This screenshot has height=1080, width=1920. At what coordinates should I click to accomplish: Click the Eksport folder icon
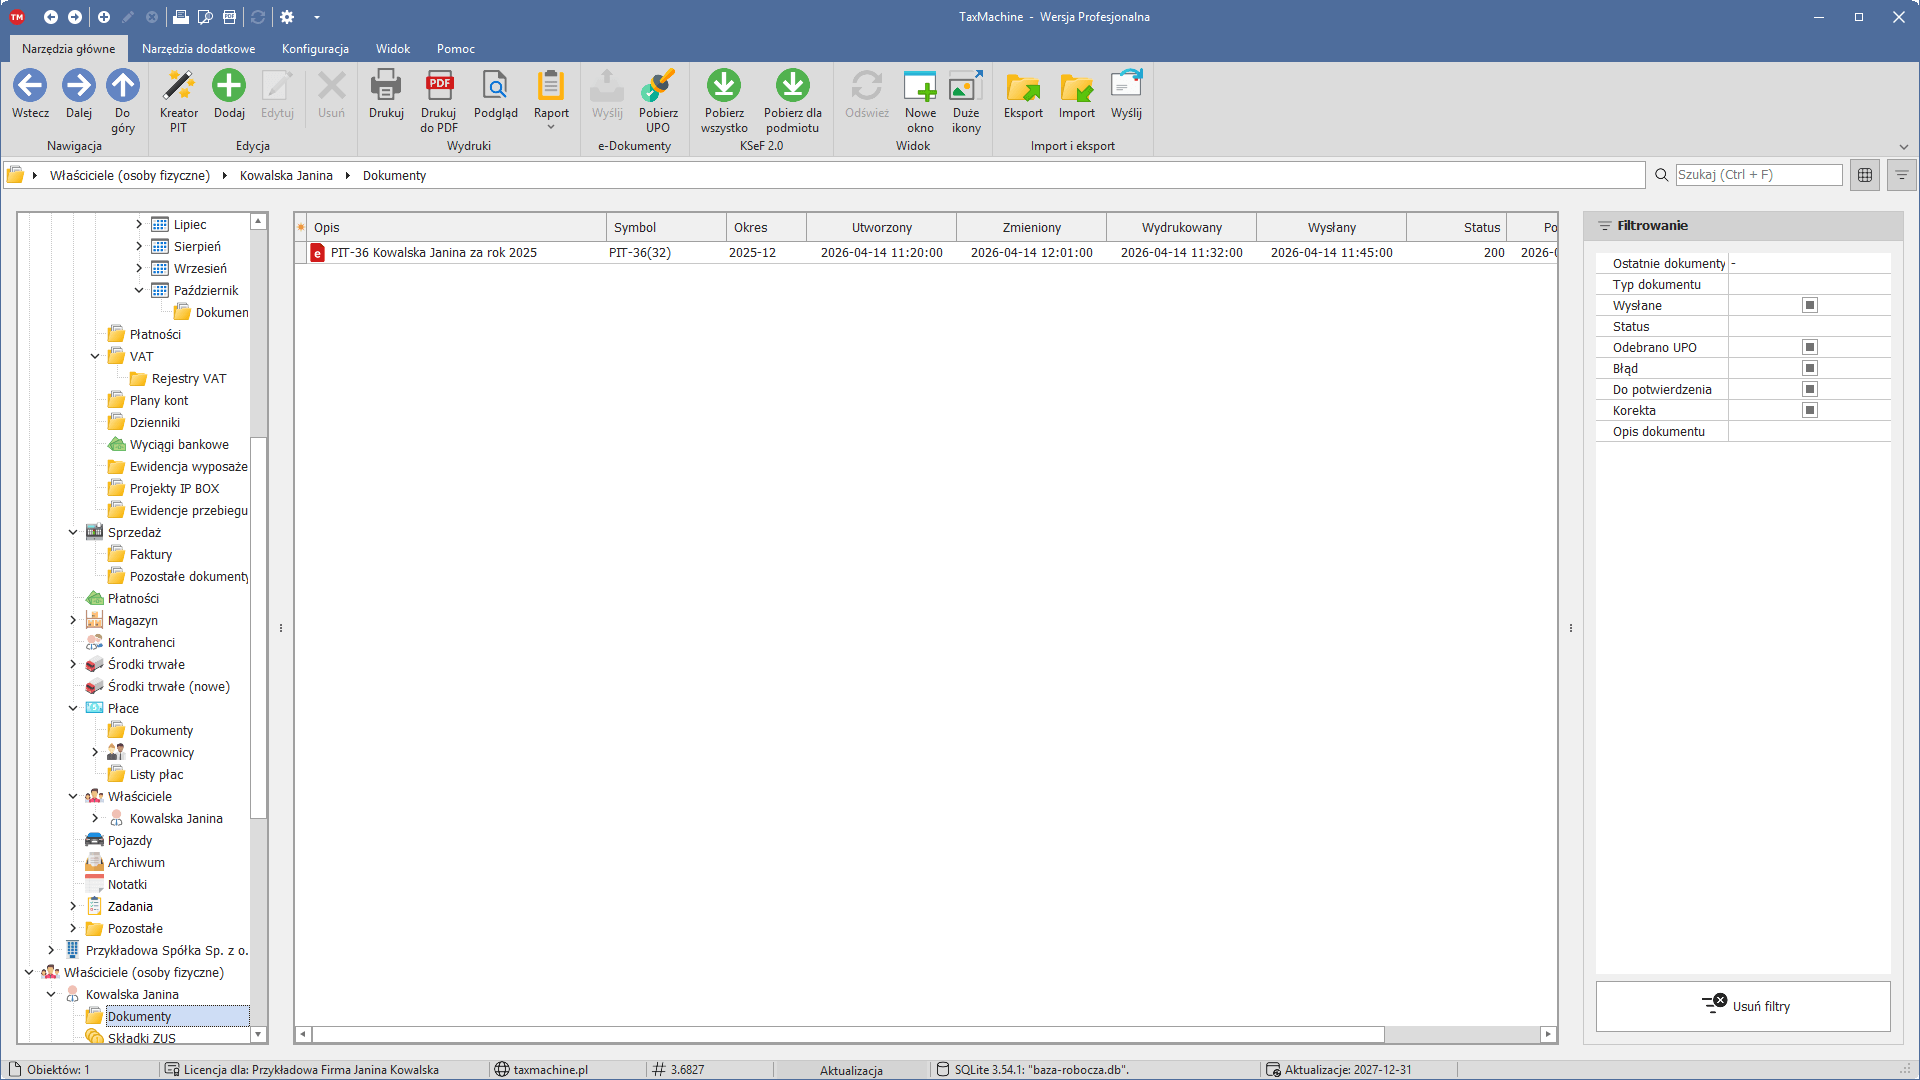click(1023, 86)
